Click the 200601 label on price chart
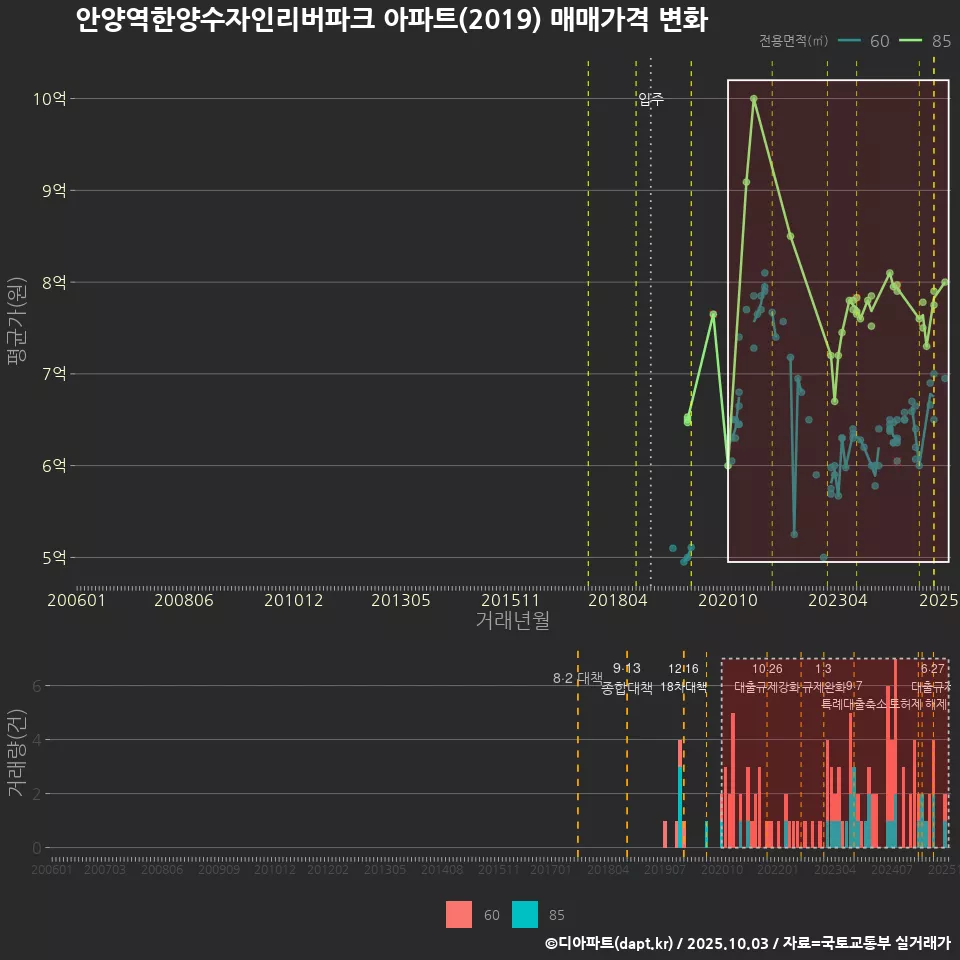Viewport: 960px width, 960px height. (x=77, y=600)
